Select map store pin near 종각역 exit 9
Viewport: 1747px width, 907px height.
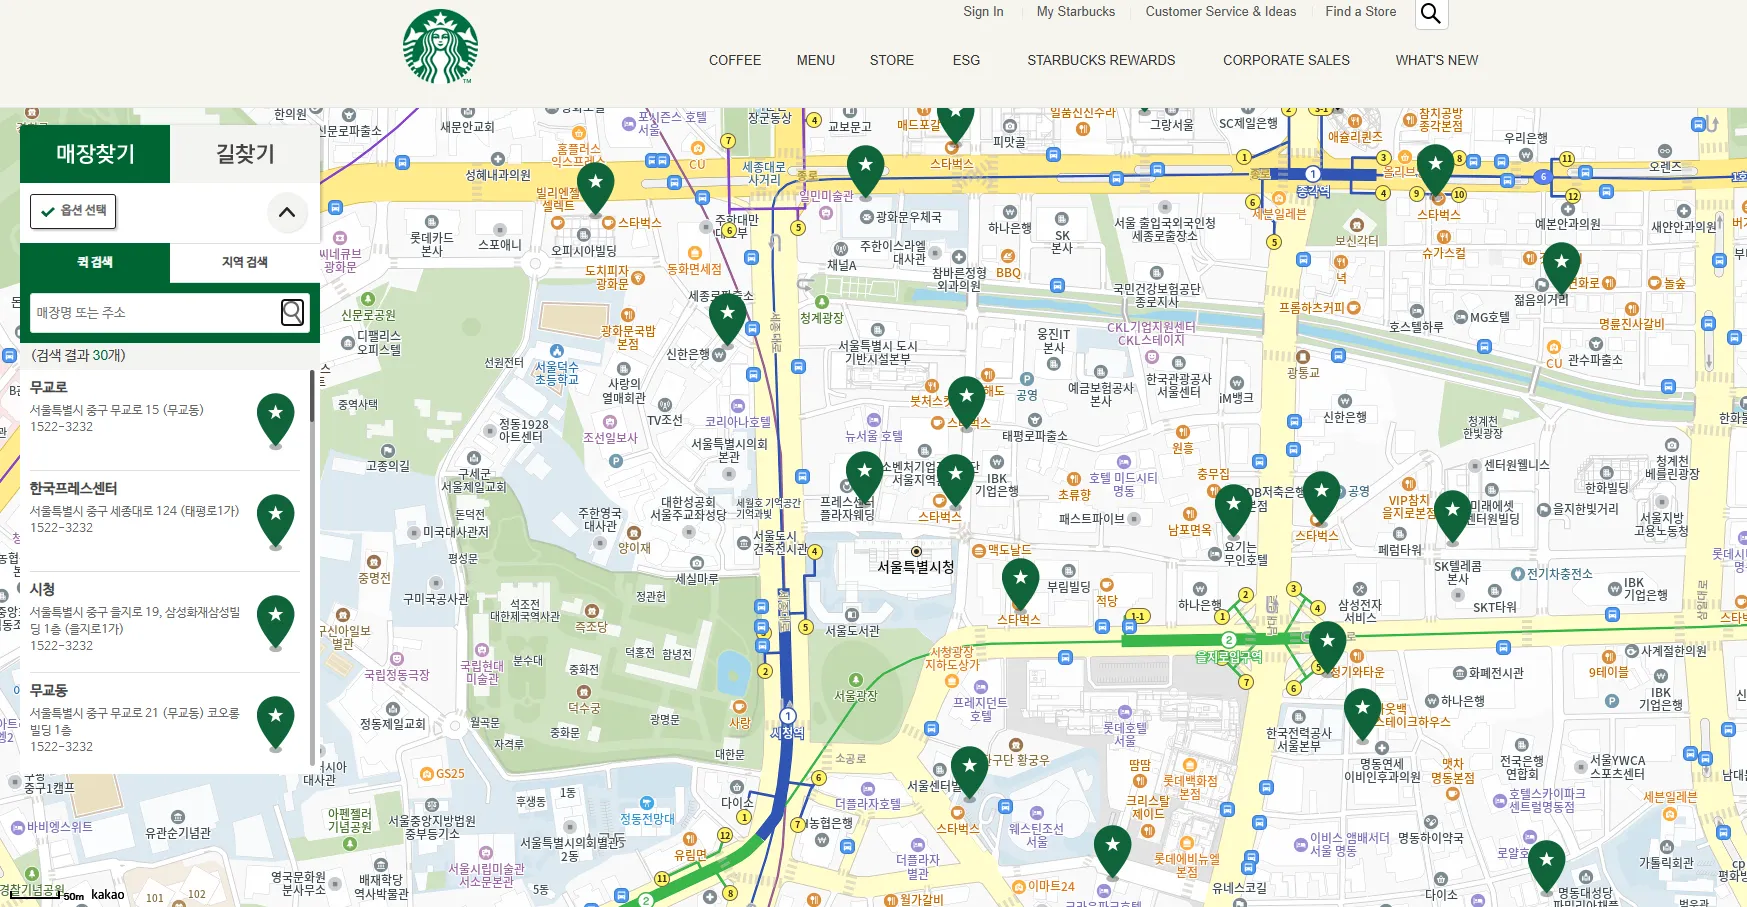coord(1436,170)
